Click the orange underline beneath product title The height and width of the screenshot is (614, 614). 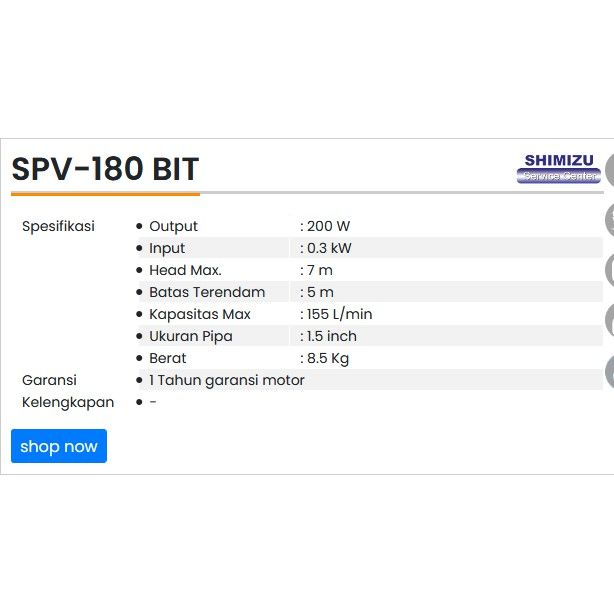coord(105,193)
